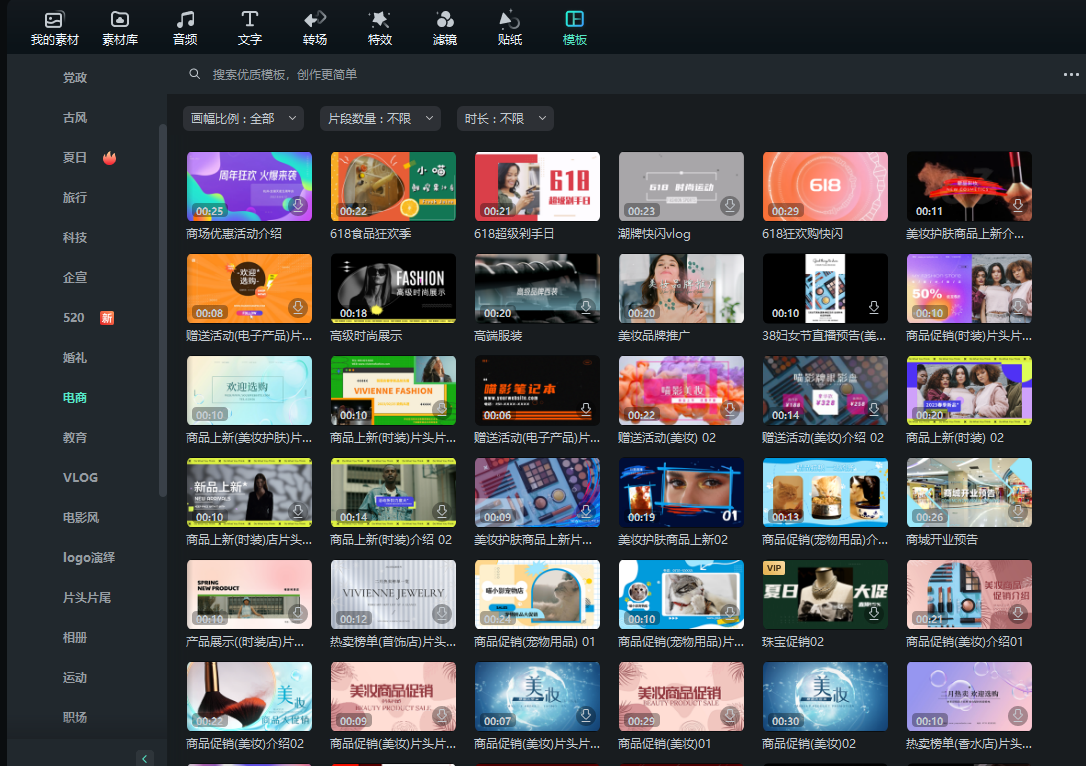This screenshot has height=766, width=1086.
Task: Select the 滤镜 filters icon
Action: [445, 28]
